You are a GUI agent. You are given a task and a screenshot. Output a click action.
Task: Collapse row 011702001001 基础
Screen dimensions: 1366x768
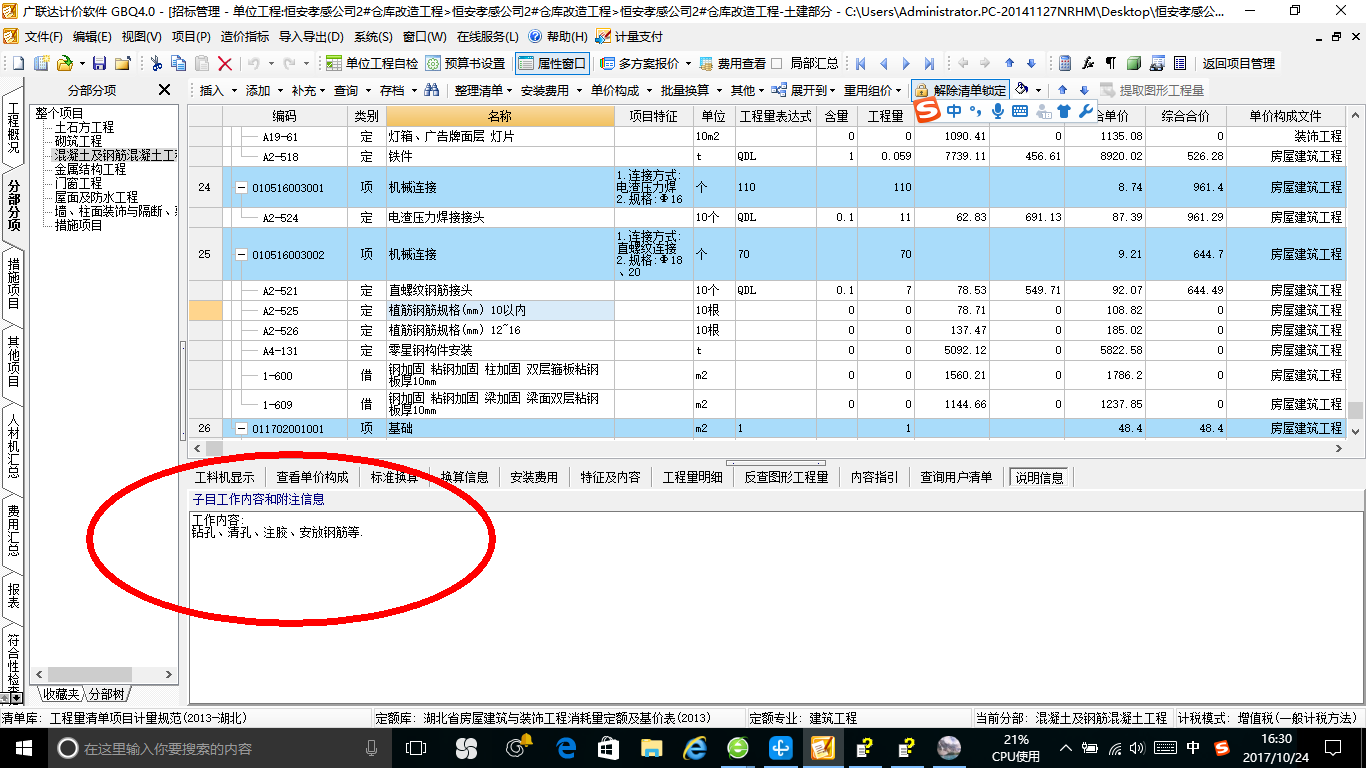pos(241,429)
